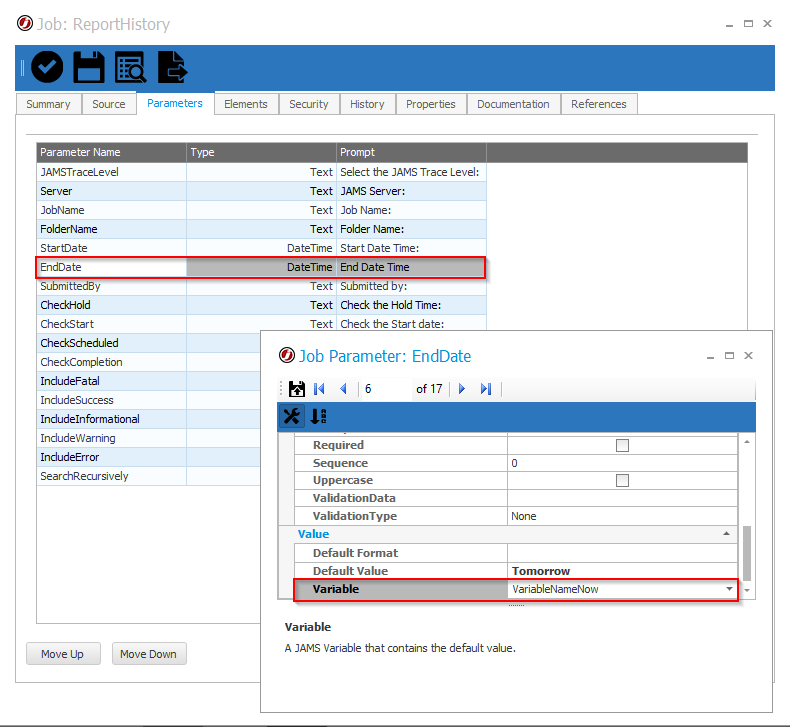790x727 pixels.
Task: Open the History tab
Action: (x=367, y=104)
